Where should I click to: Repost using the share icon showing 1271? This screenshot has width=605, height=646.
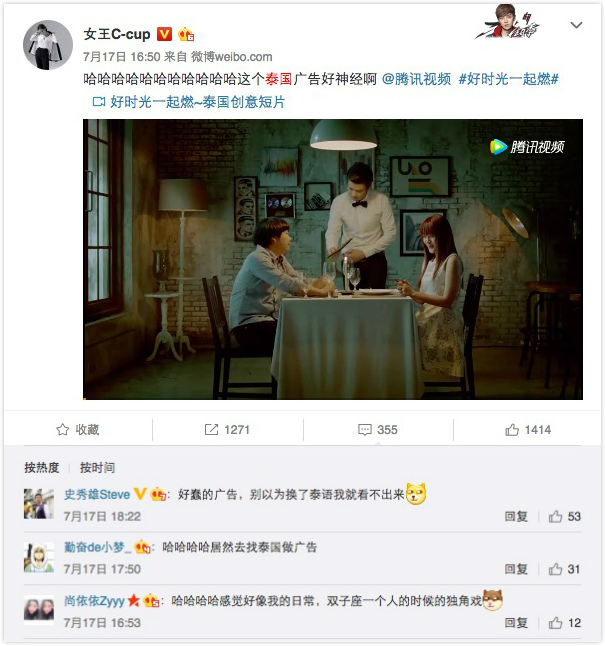point(227,430)
